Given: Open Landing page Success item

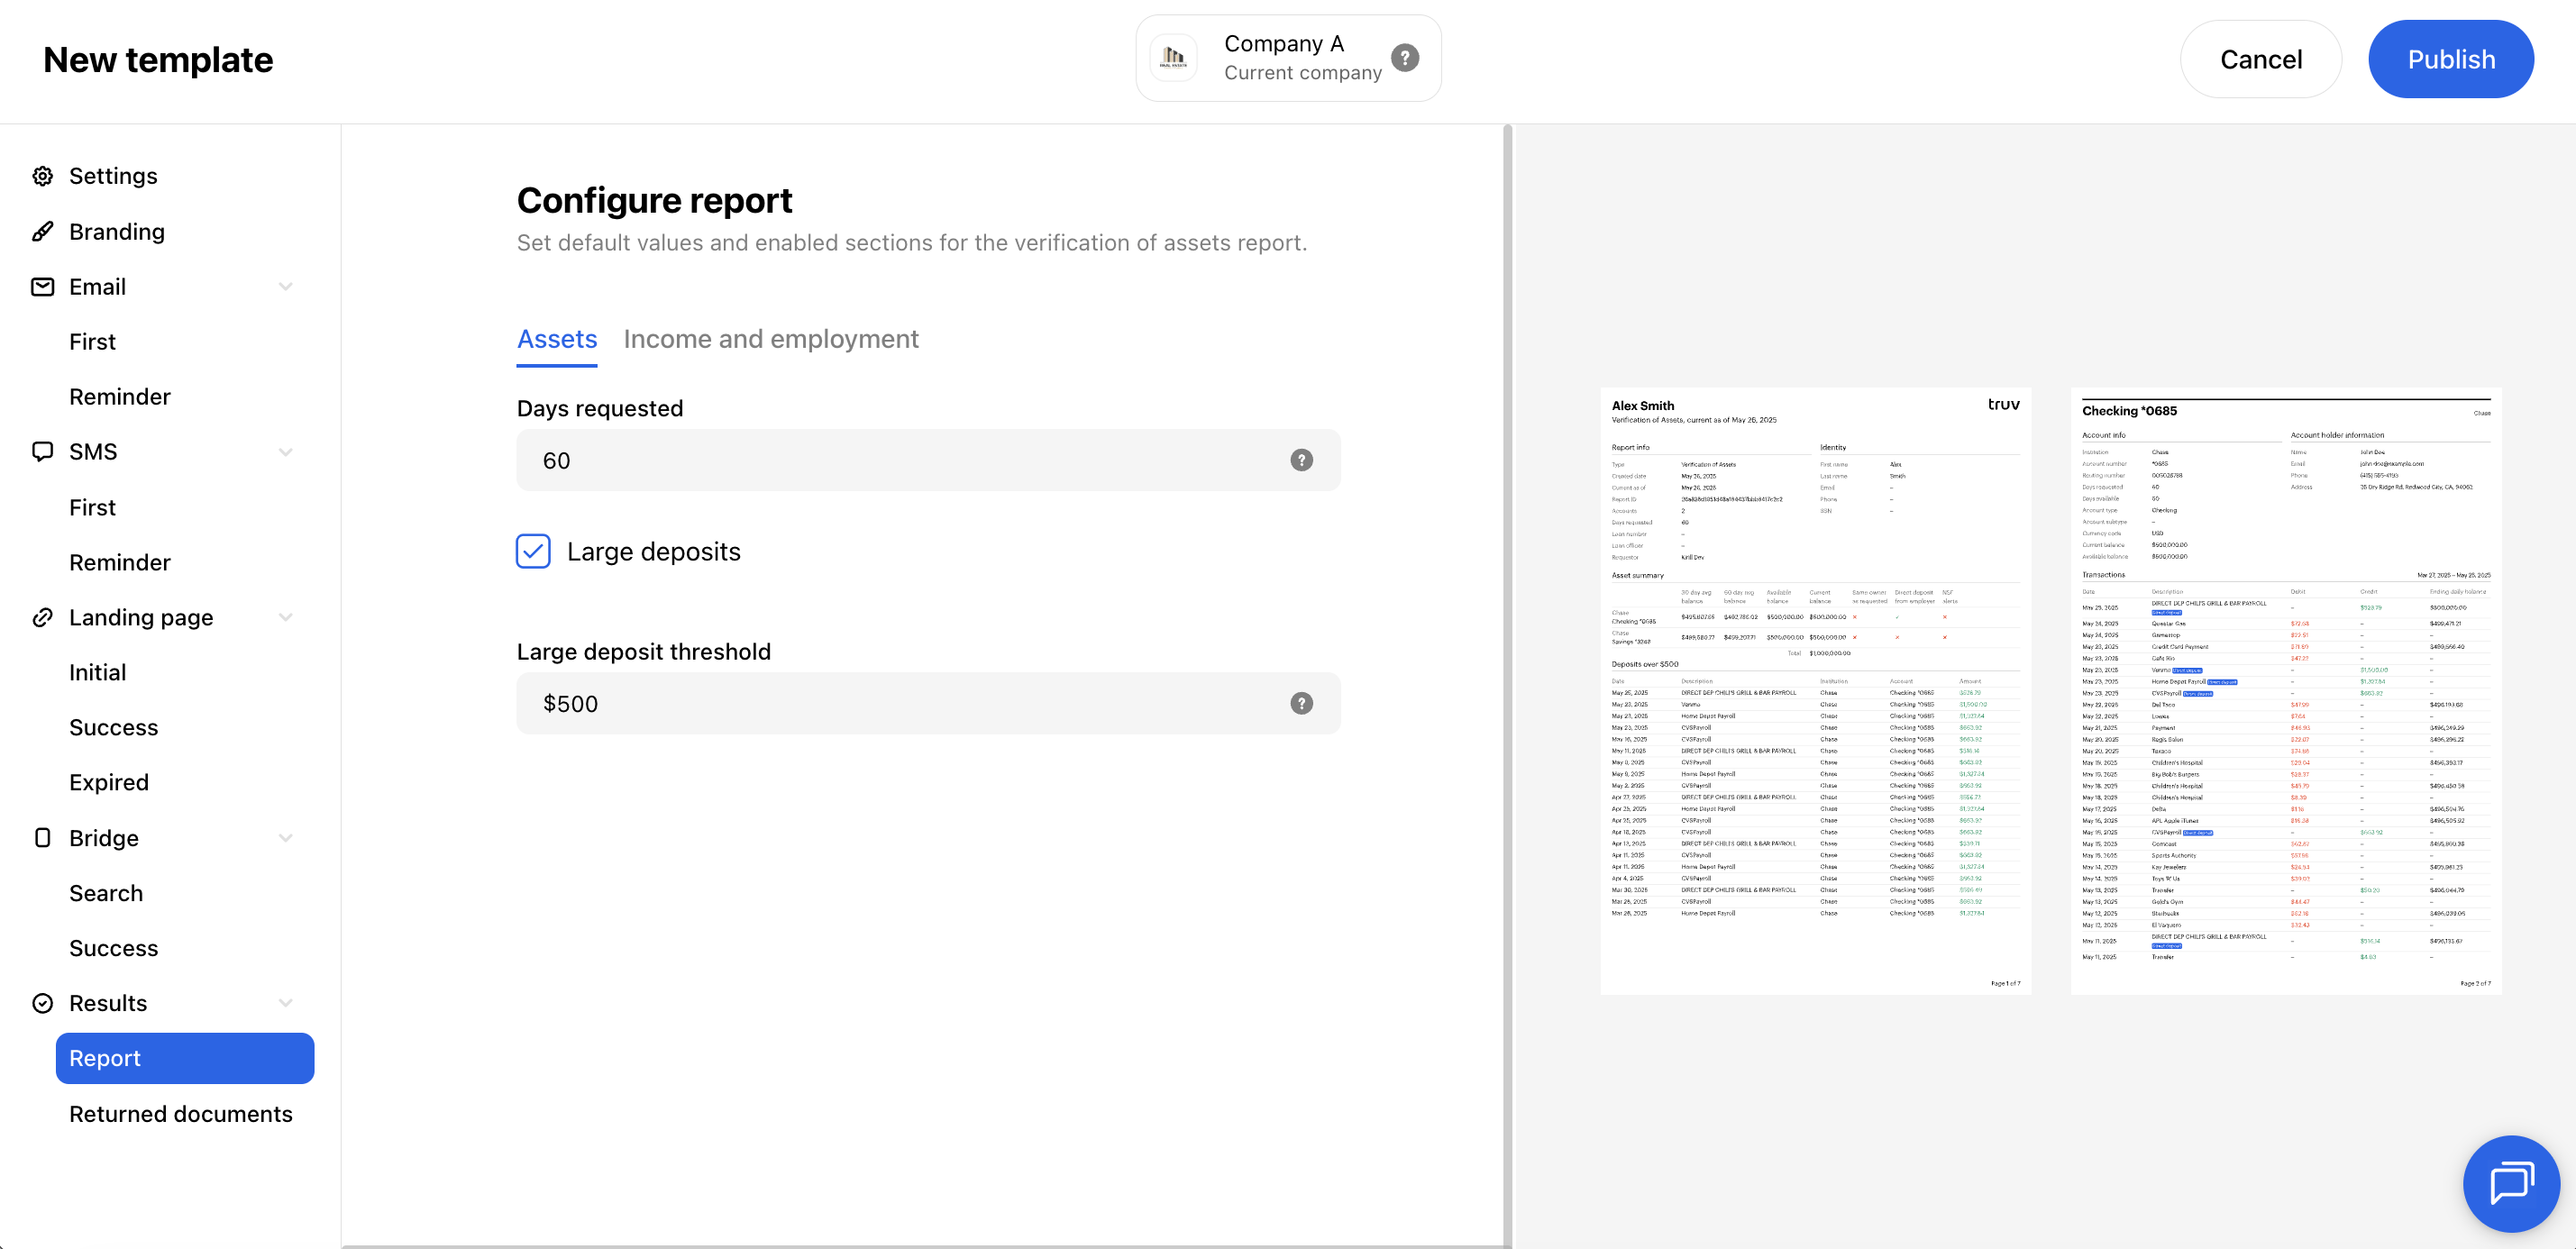Looking at the screenshot, I should pos(113,728).
